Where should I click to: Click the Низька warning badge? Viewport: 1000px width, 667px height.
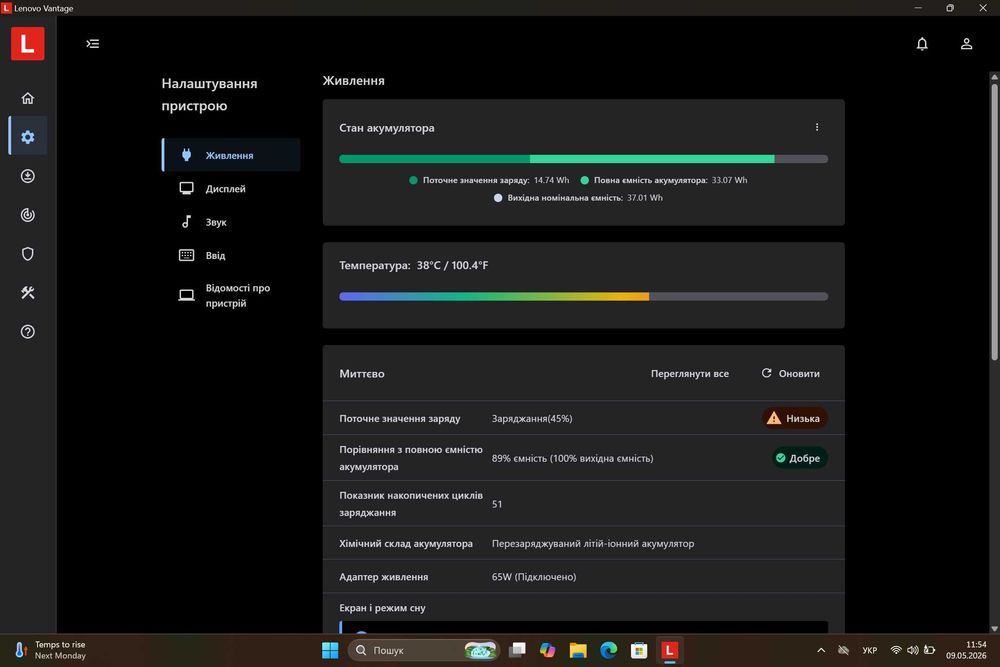coord(795,418)
